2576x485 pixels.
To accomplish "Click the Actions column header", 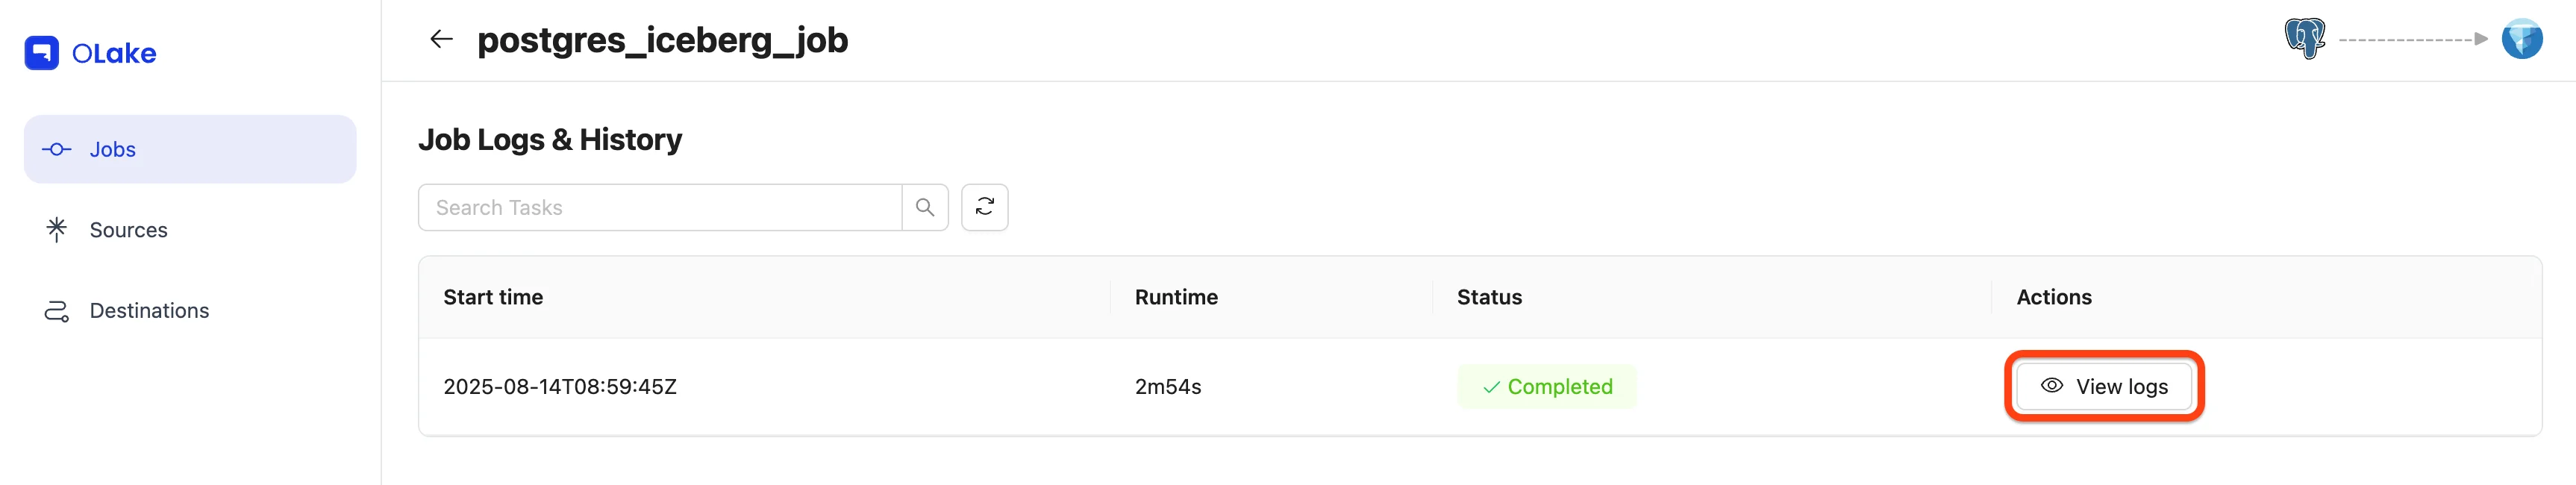I will pyautogui.click(x=2053, y=297).
